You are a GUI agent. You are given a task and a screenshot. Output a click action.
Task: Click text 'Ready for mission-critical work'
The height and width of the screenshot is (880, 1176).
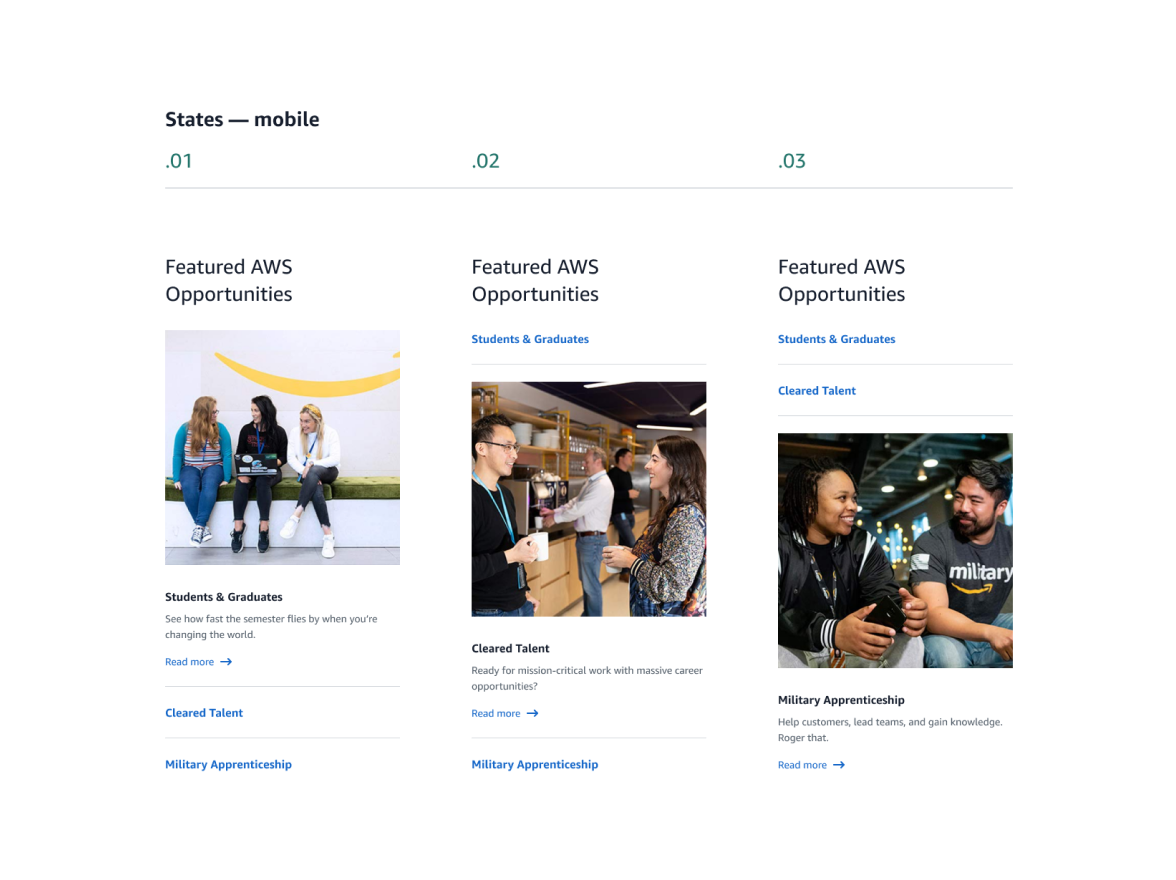click(x=541, y=671)
